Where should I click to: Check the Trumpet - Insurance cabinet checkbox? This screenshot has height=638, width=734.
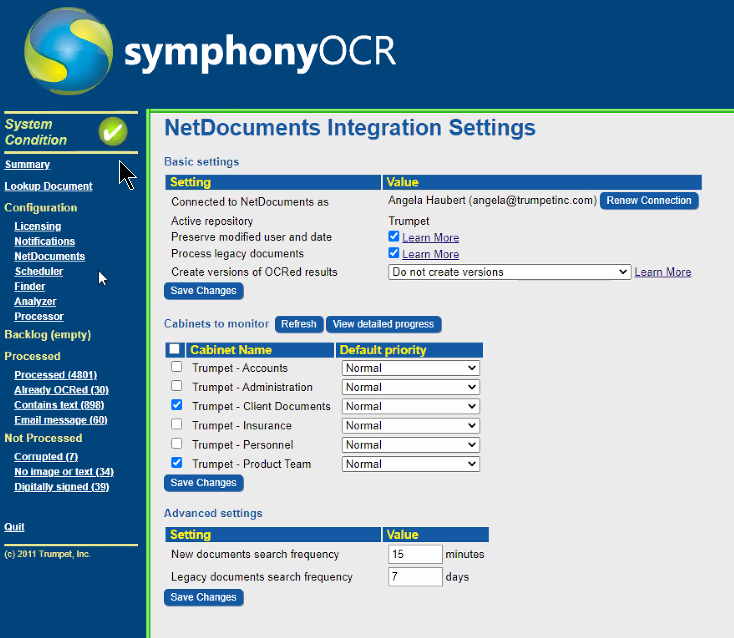176,424
